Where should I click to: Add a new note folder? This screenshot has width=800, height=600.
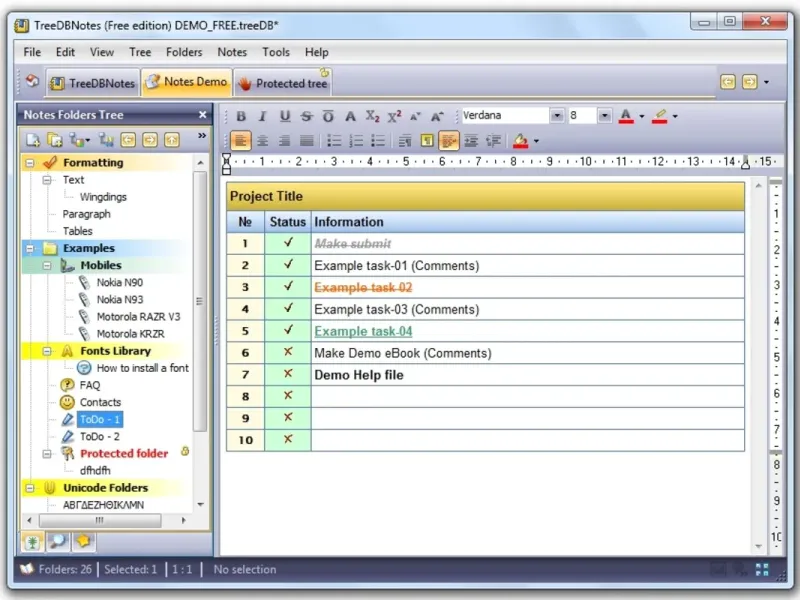[x=33, y=139]
